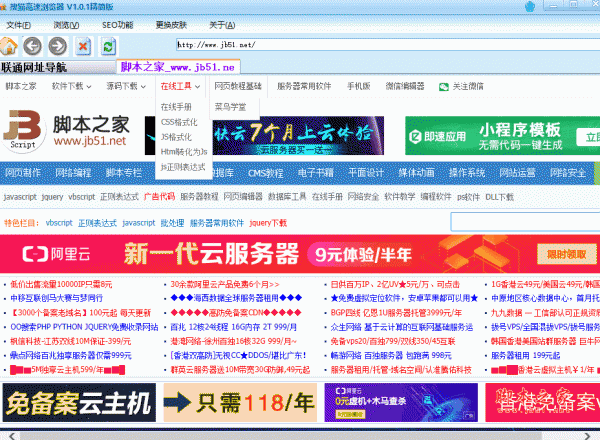The width and height of the screenshot is (600, 440).
Task: Open the 低价出售流量10000IP只需8元 ad link
Action: [x=61, y=284]
